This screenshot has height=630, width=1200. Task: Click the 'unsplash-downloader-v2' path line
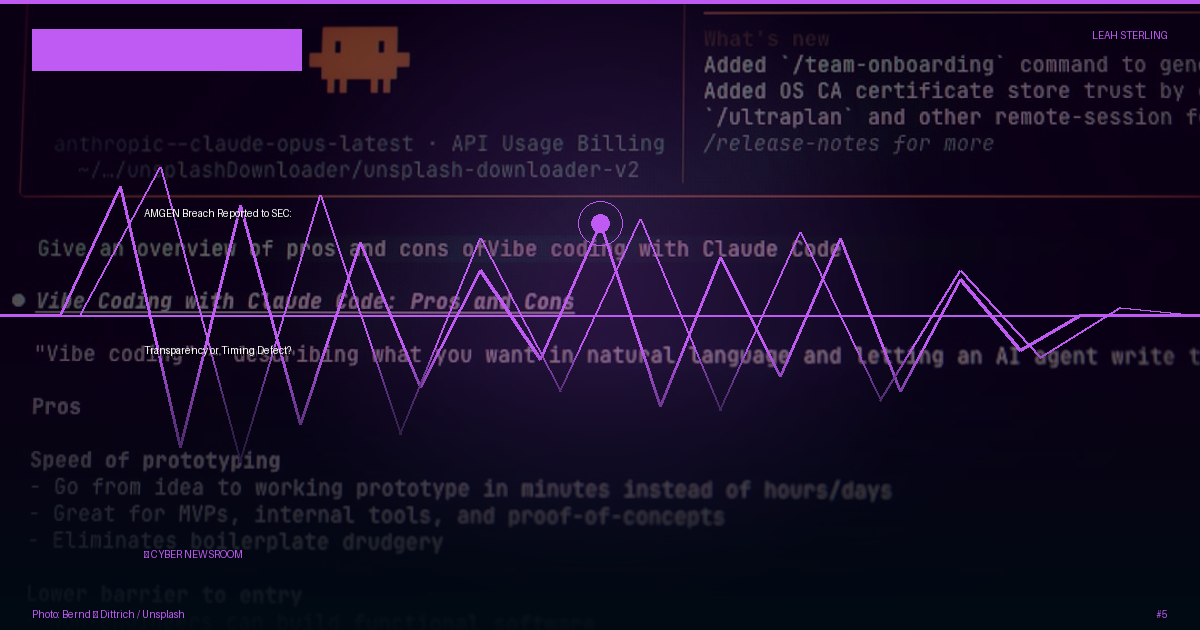(x=358, y=170)
